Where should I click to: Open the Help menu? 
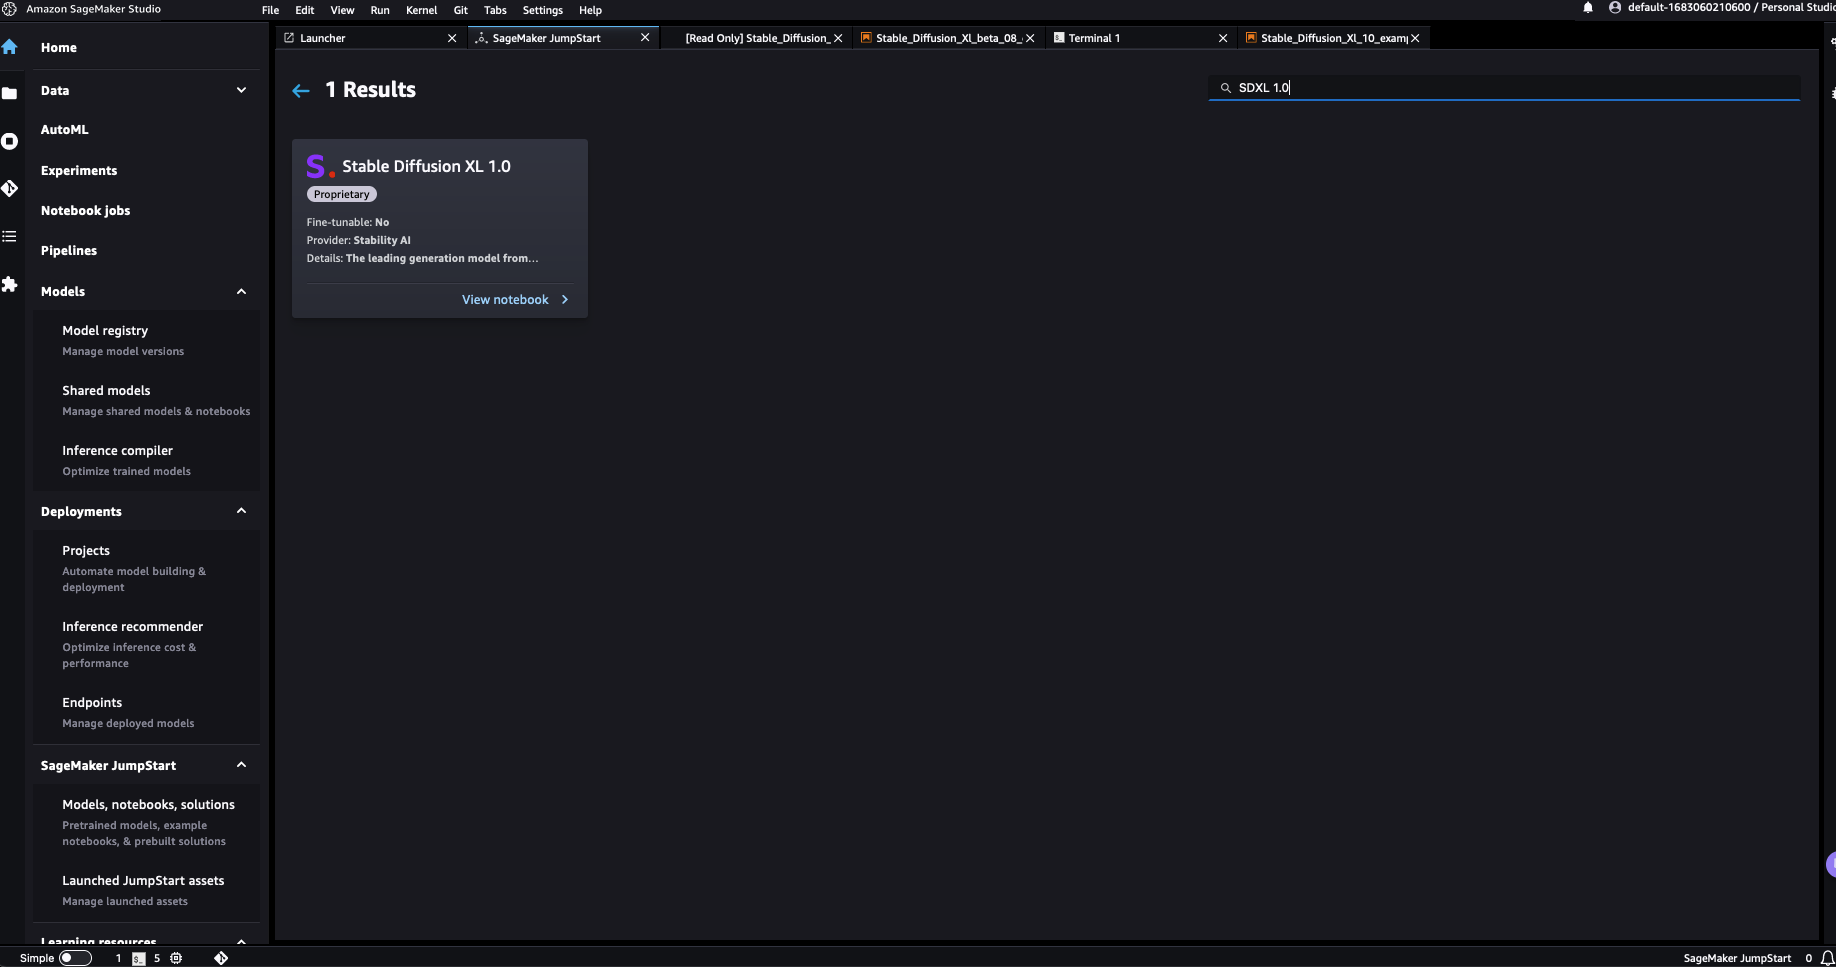click(x=590, y=10)
